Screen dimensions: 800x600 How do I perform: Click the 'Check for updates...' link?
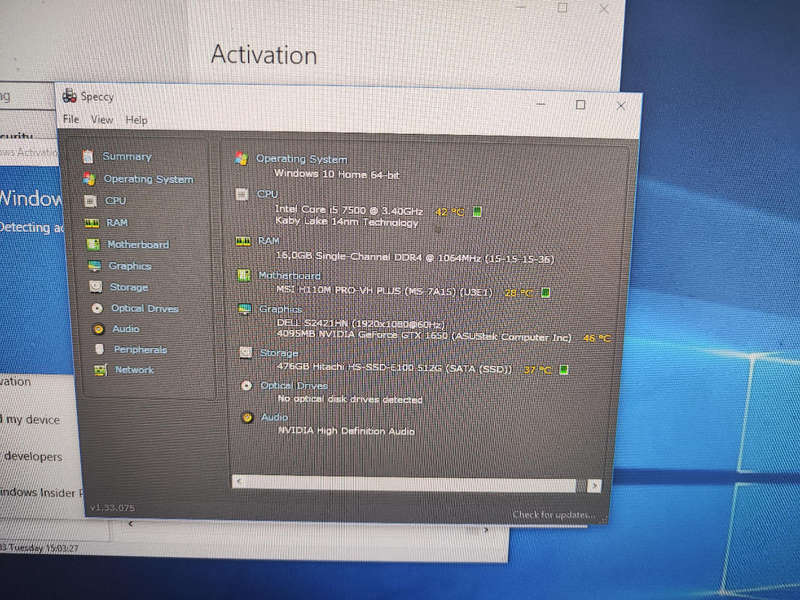pyautogui.click(x=553, y=514)
